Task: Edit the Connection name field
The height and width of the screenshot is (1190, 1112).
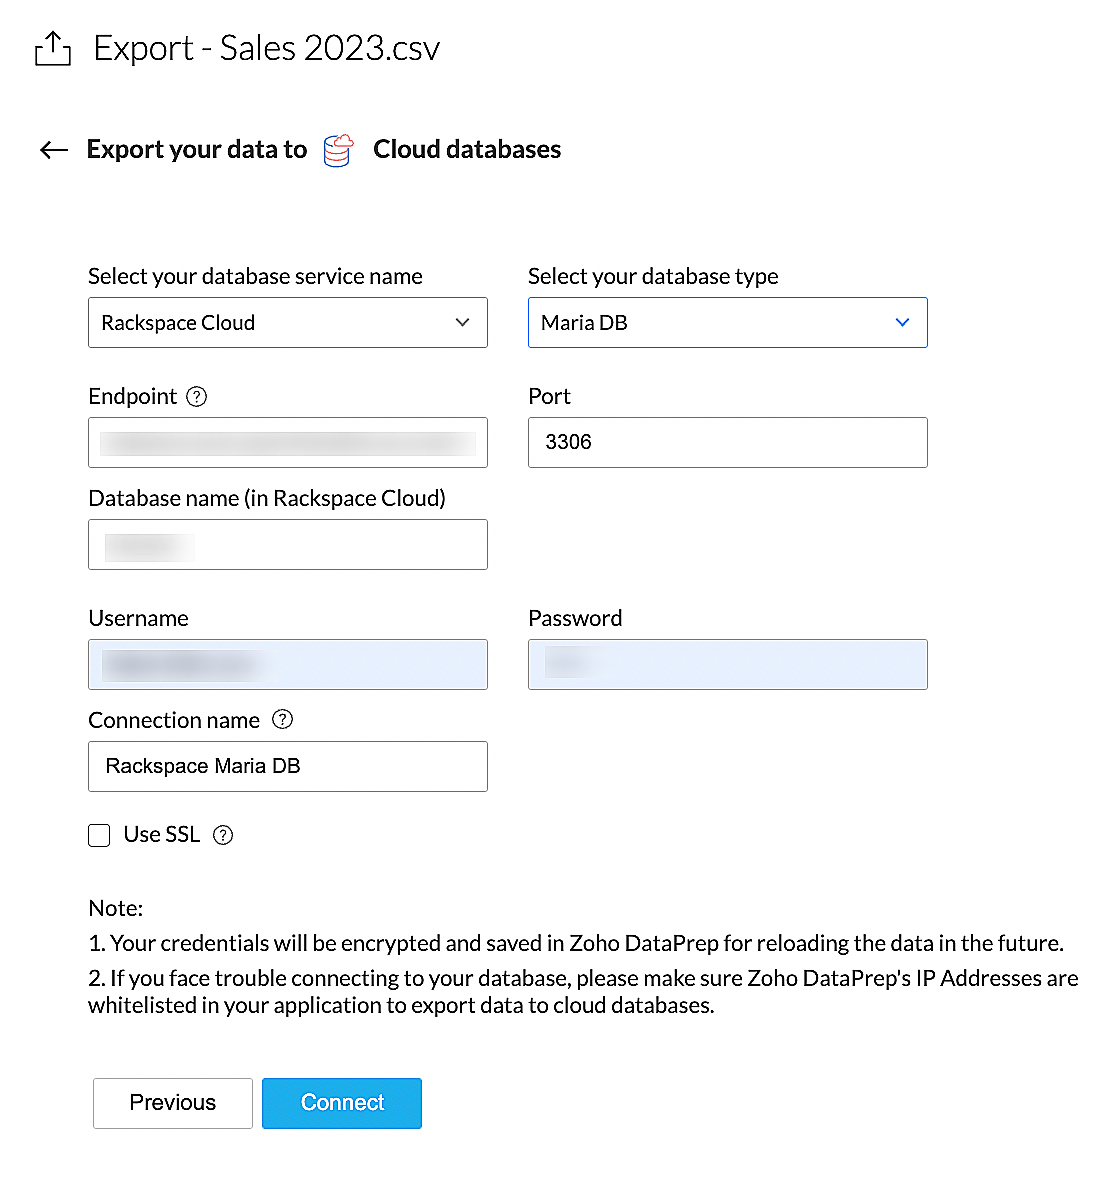Action: pos(288,767)
